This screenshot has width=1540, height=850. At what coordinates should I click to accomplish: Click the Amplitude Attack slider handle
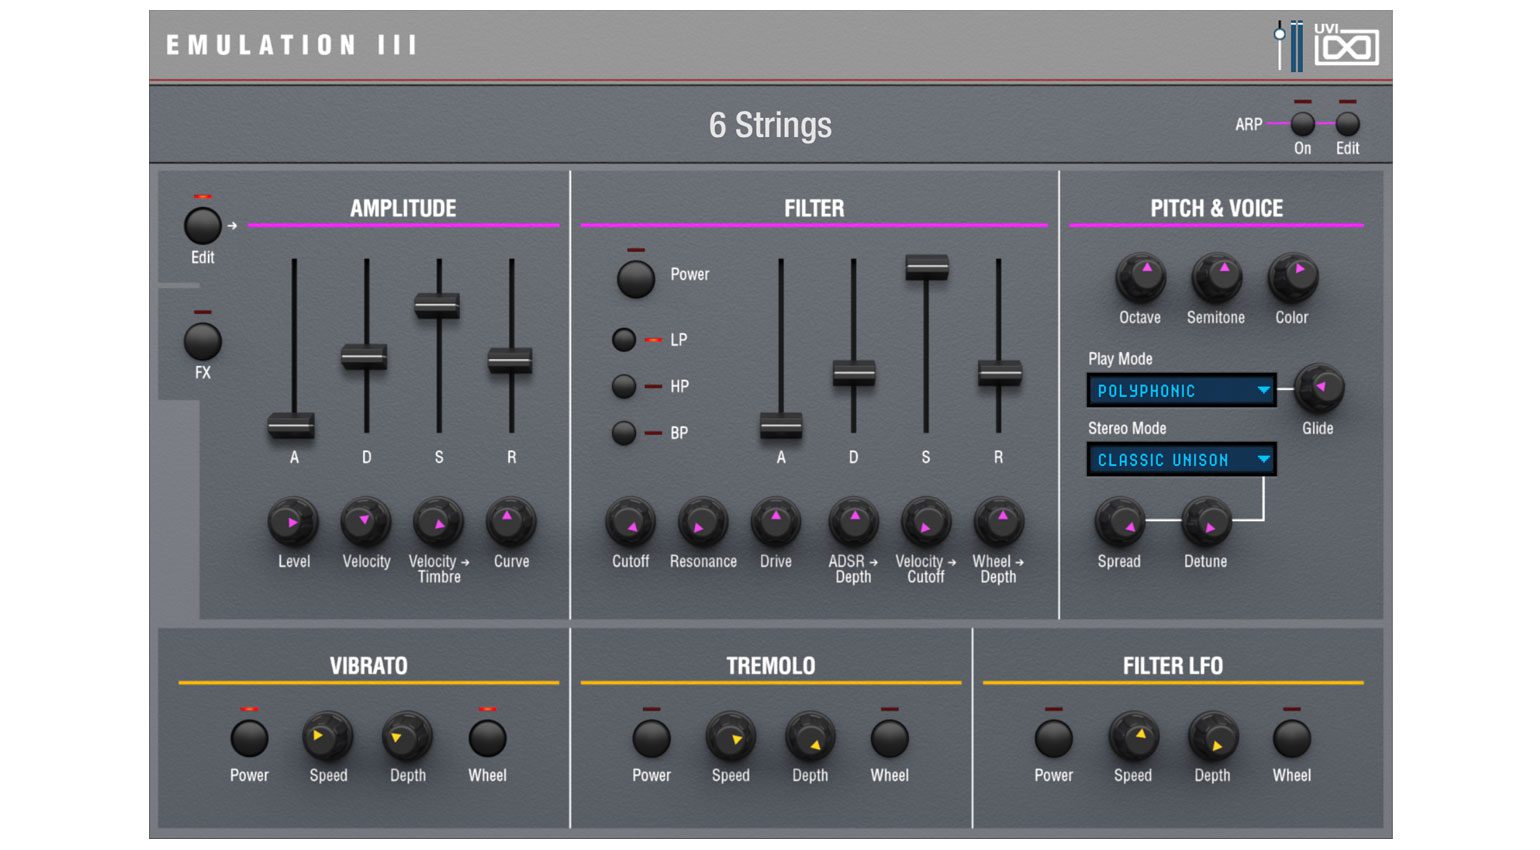click(291, 425)
